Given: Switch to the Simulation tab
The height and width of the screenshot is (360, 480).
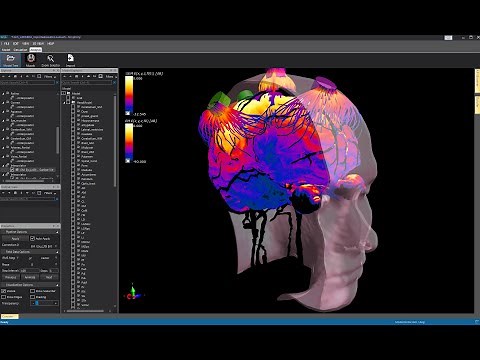Looking at the screenshot, I should point(20,50).
